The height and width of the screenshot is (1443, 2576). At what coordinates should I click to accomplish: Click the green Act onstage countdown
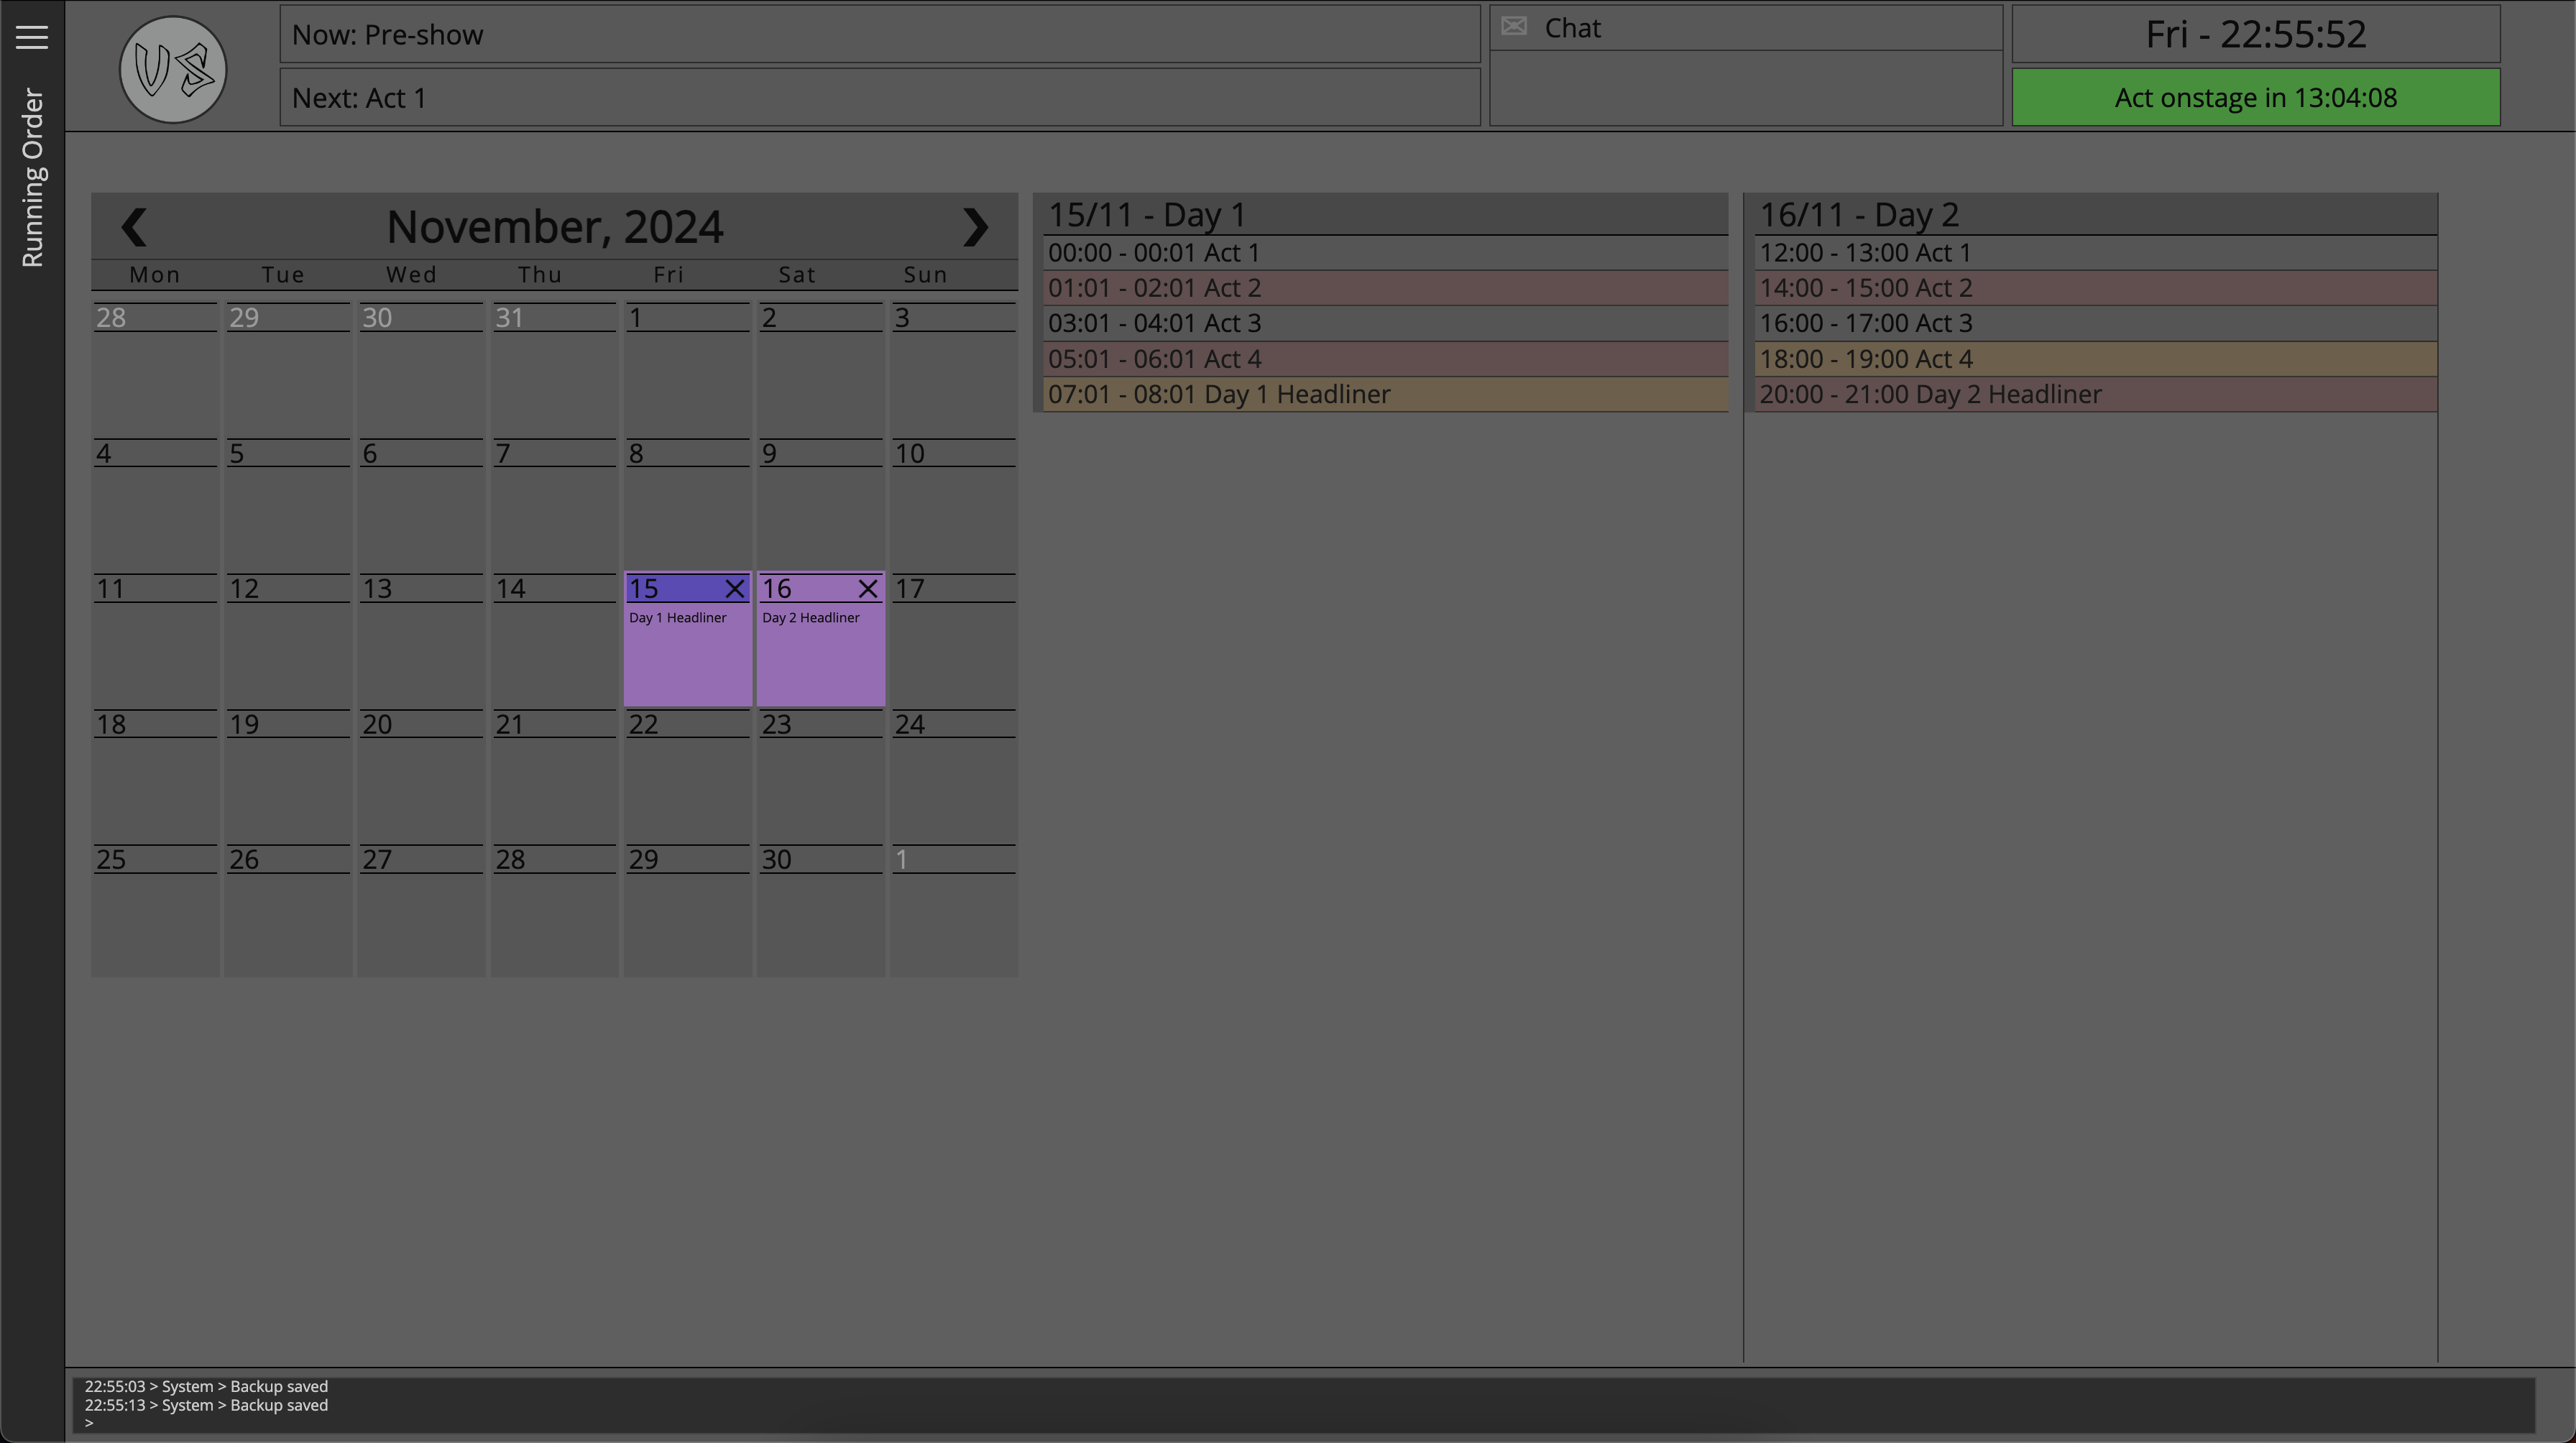click(x=2256, y=97)
